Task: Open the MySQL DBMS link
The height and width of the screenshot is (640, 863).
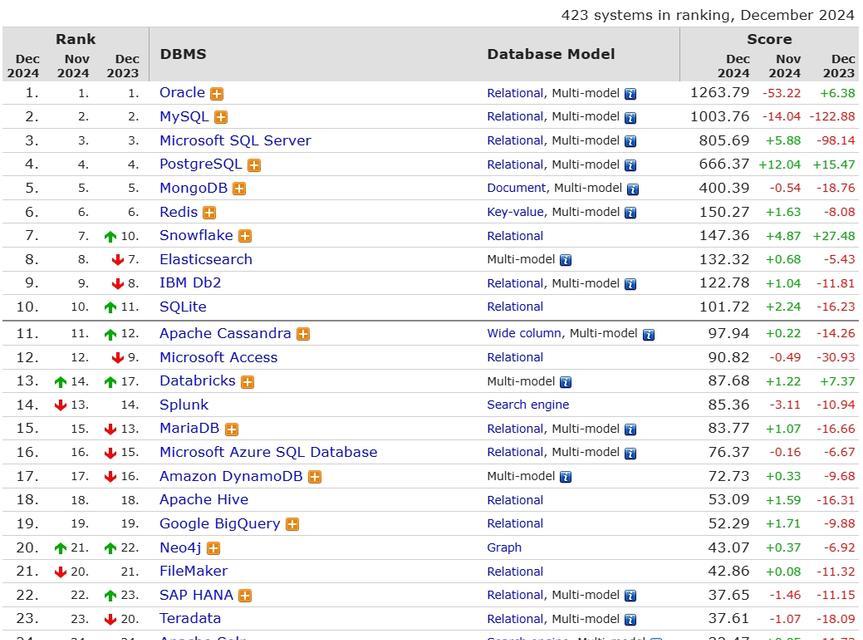Action: [184, 117]
